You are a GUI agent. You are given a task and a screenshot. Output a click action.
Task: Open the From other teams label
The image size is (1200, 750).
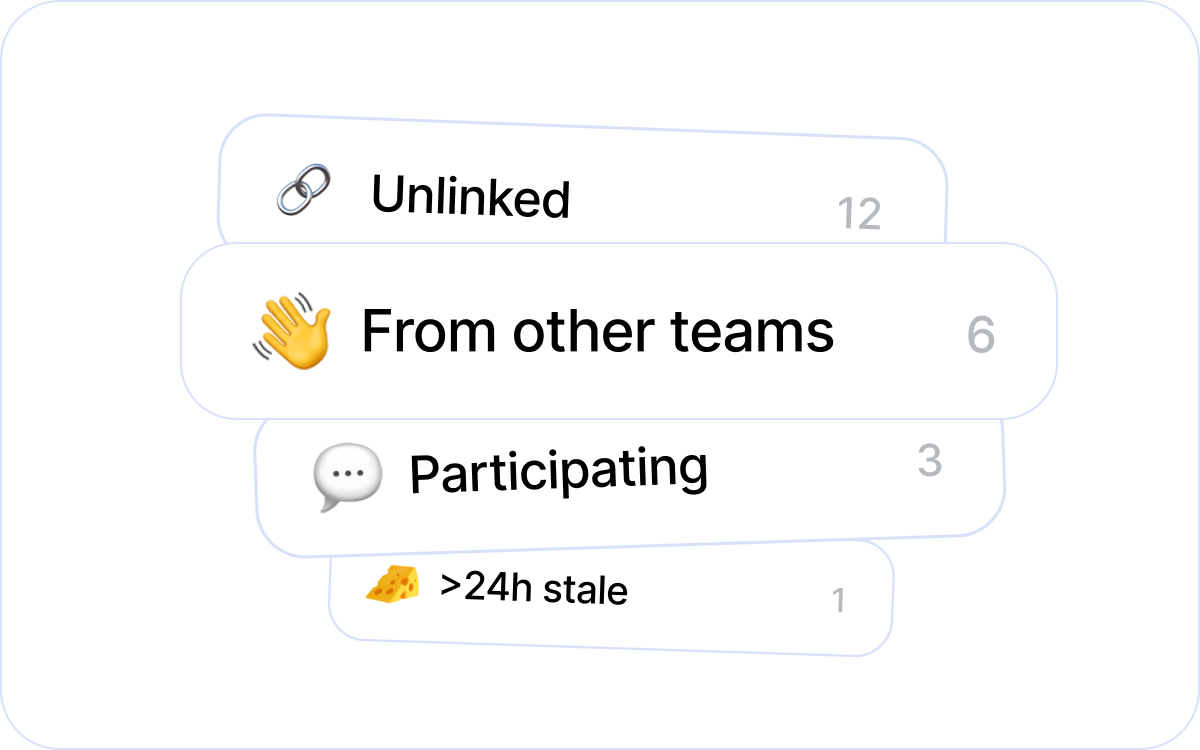point(597,331)
